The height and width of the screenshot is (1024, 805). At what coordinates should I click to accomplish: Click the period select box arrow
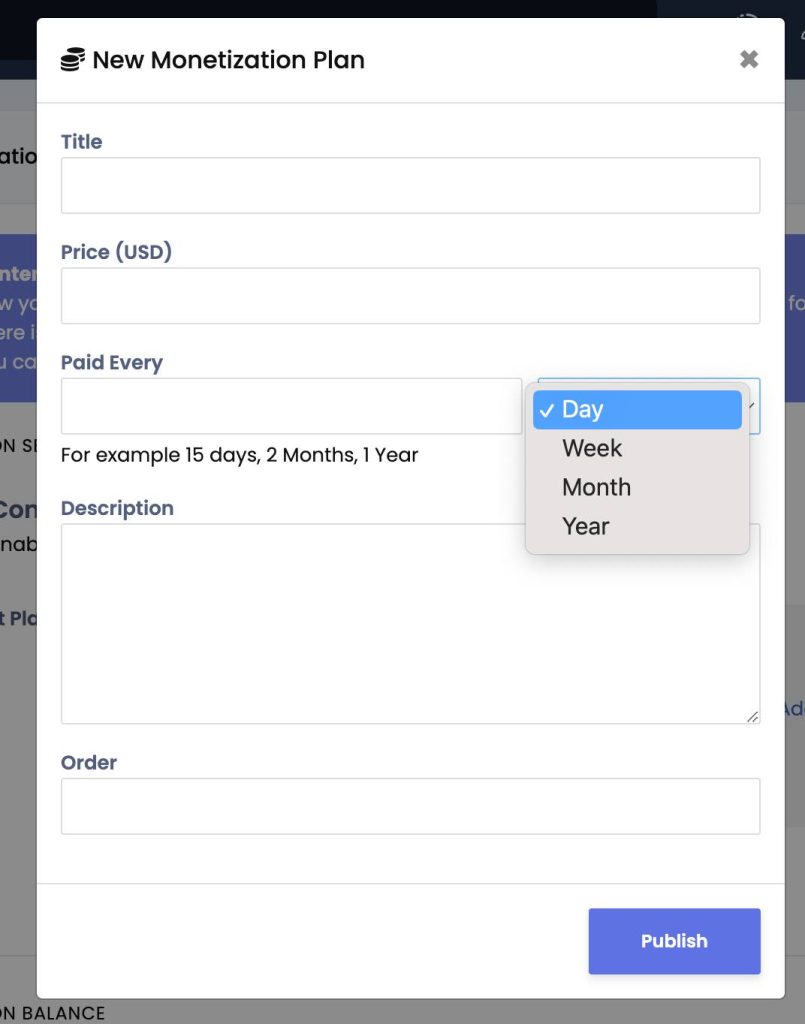751,406
